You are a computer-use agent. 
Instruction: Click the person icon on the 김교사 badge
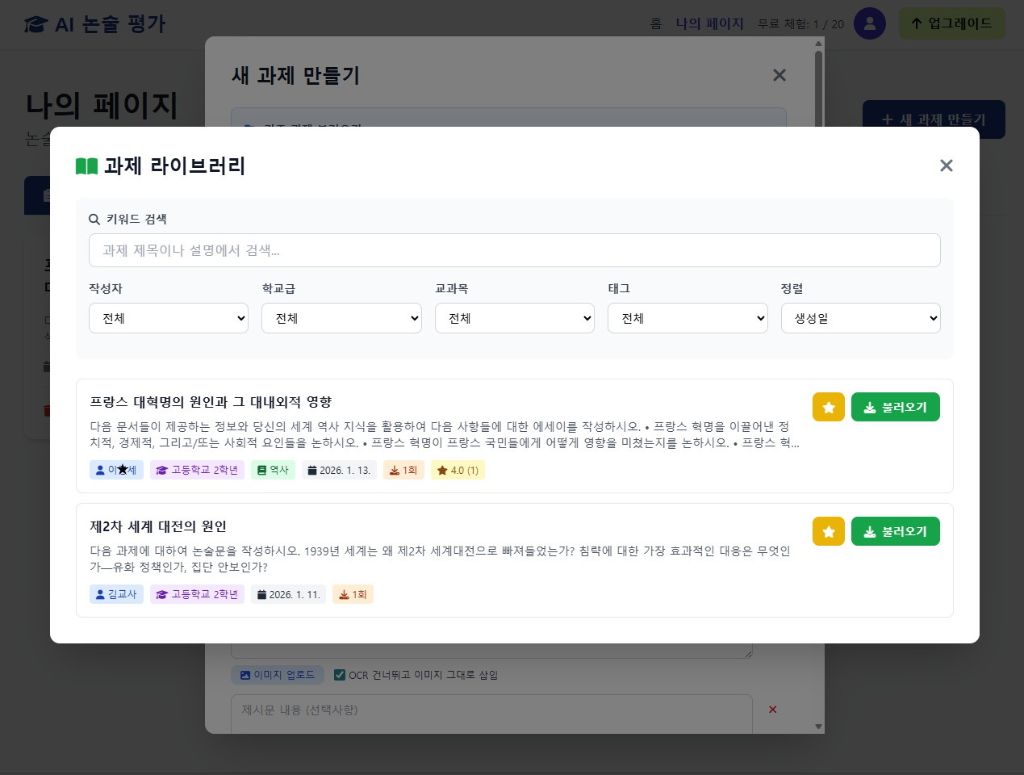coord(99,594)
